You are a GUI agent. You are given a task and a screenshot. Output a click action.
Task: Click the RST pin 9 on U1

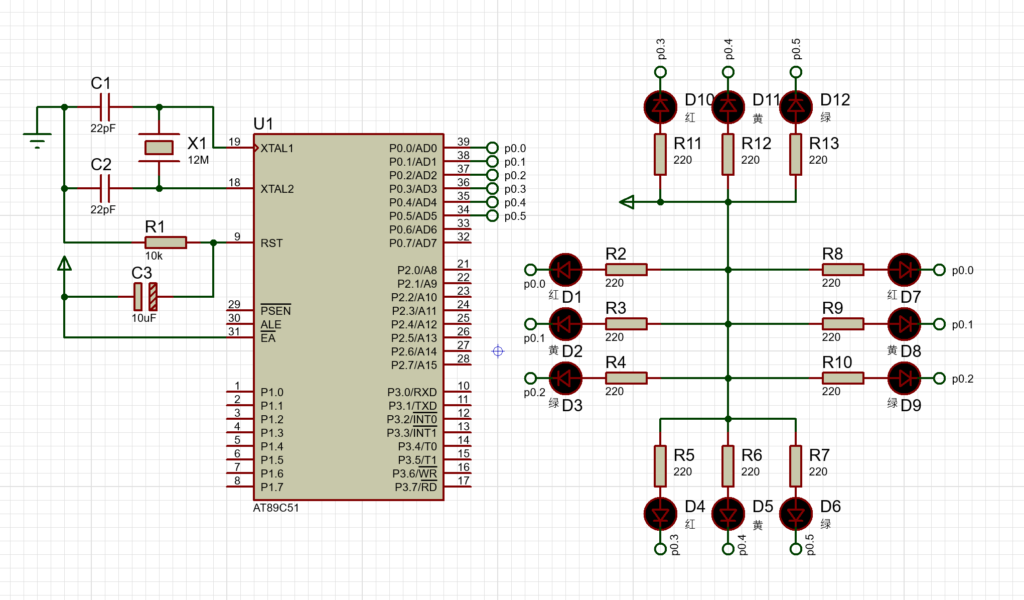240,242
